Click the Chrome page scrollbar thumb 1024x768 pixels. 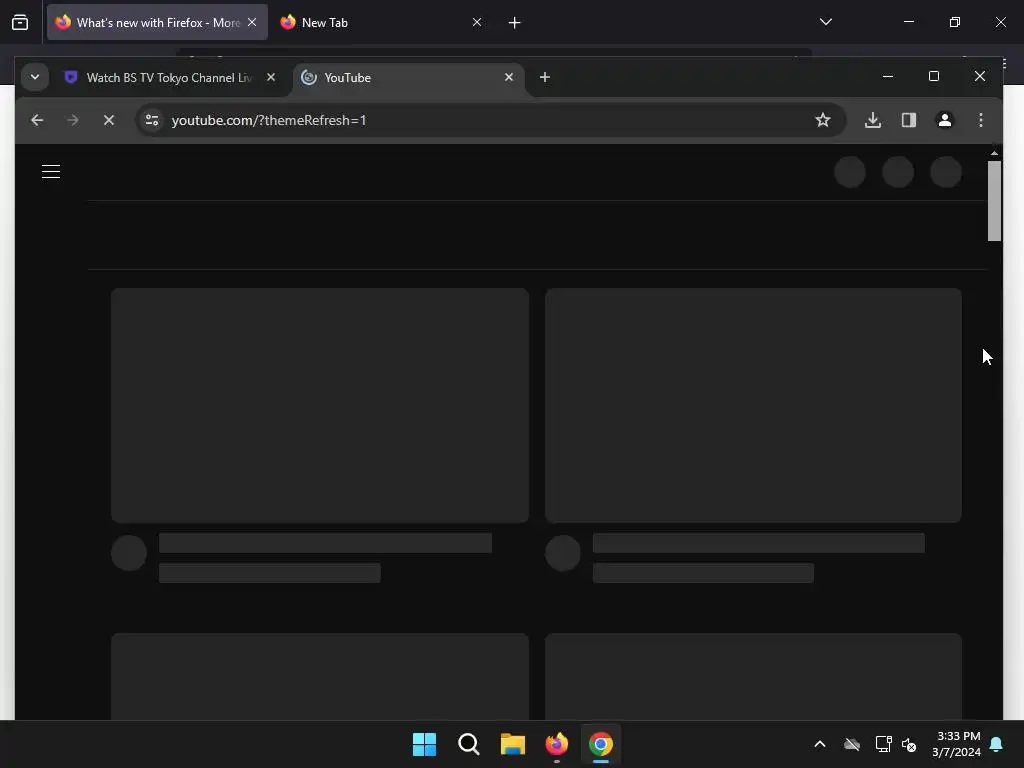point(994,201)
